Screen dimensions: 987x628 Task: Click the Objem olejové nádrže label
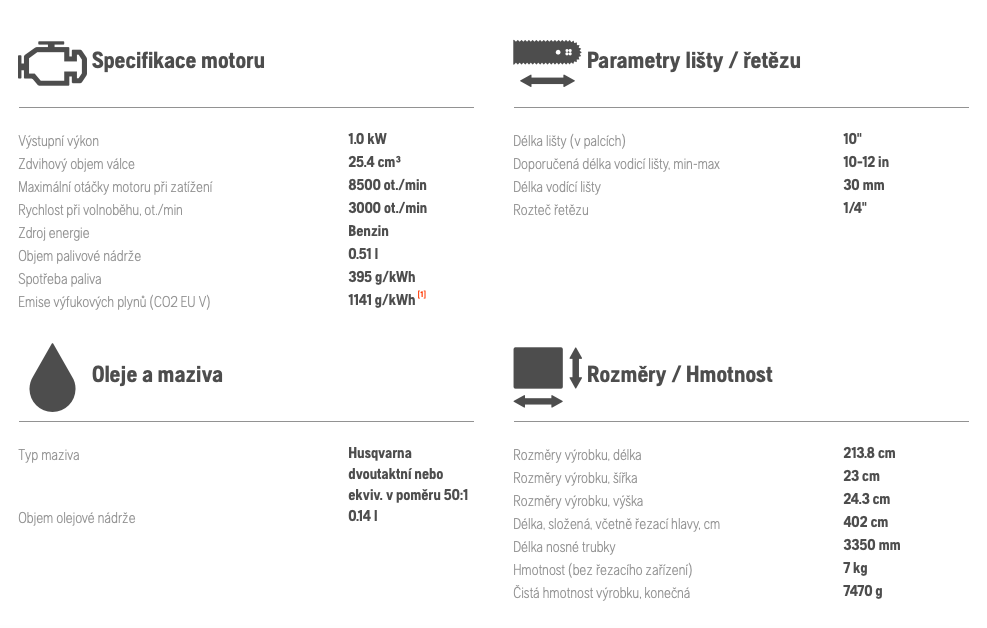77,519
